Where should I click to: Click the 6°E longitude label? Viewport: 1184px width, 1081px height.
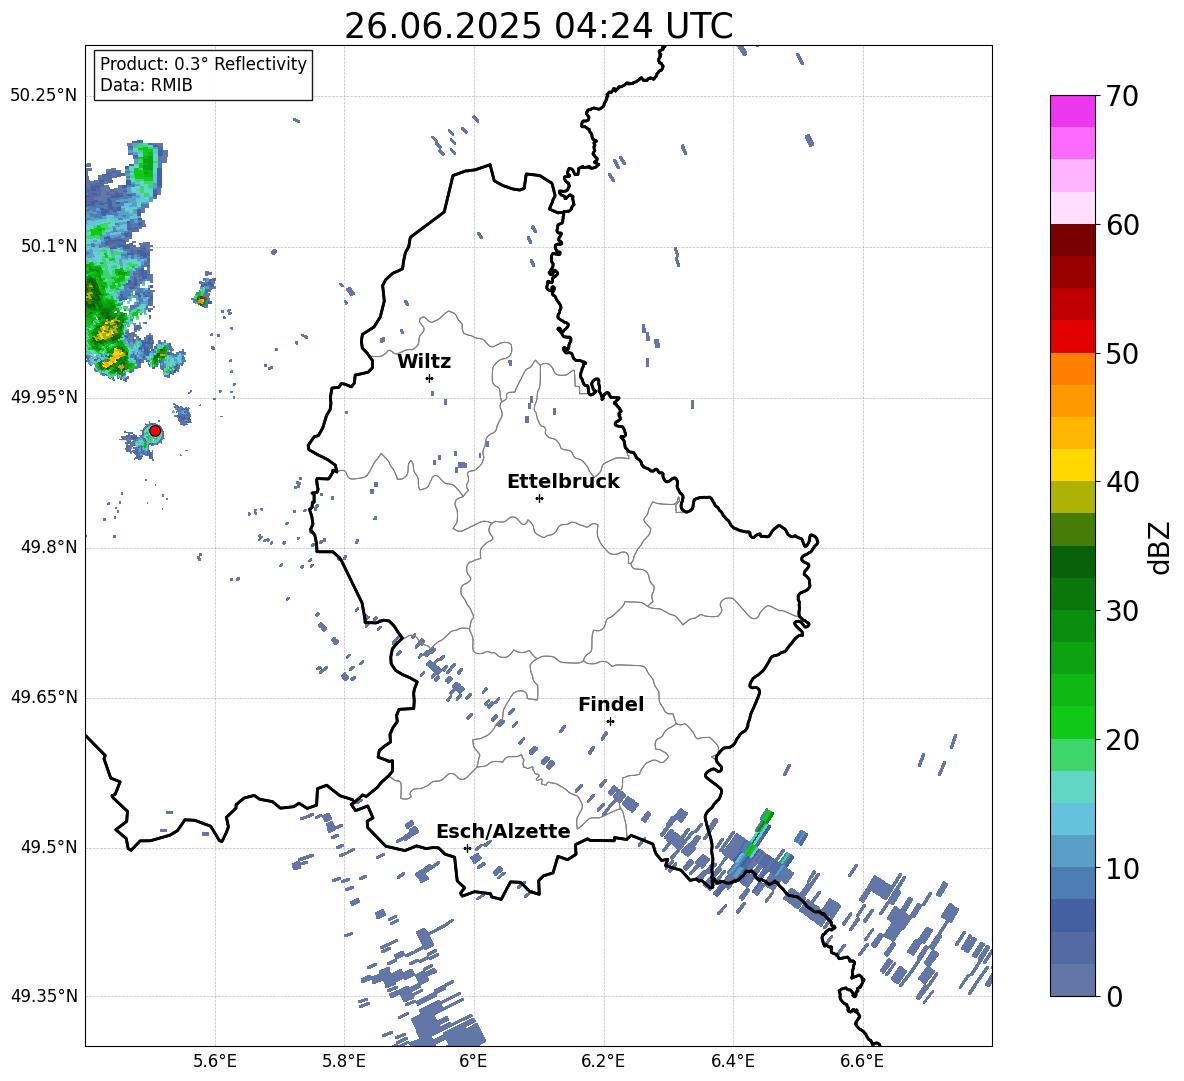(473, 1061)
